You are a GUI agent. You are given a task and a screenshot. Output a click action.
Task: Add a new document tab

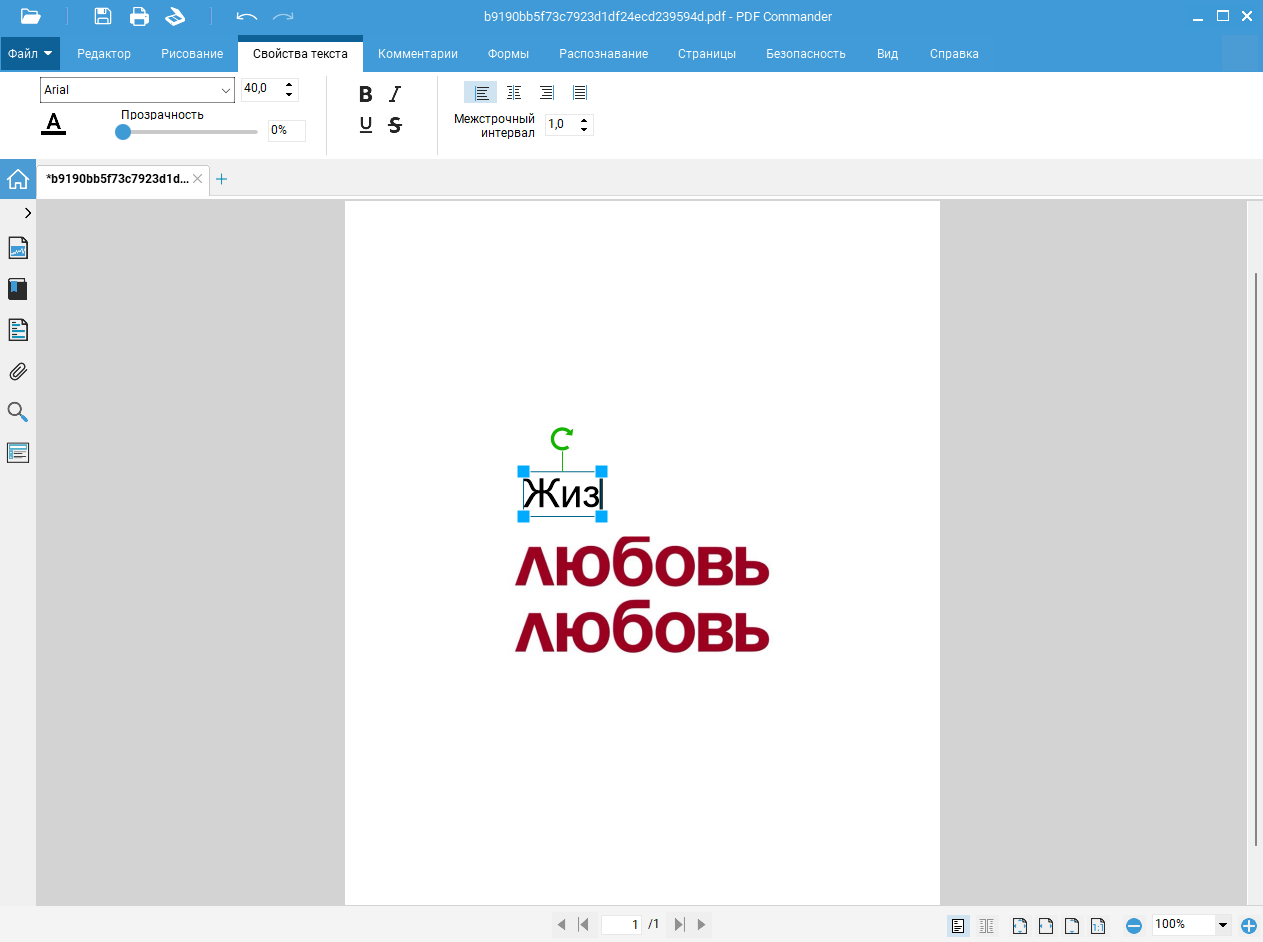coord(222,179)
